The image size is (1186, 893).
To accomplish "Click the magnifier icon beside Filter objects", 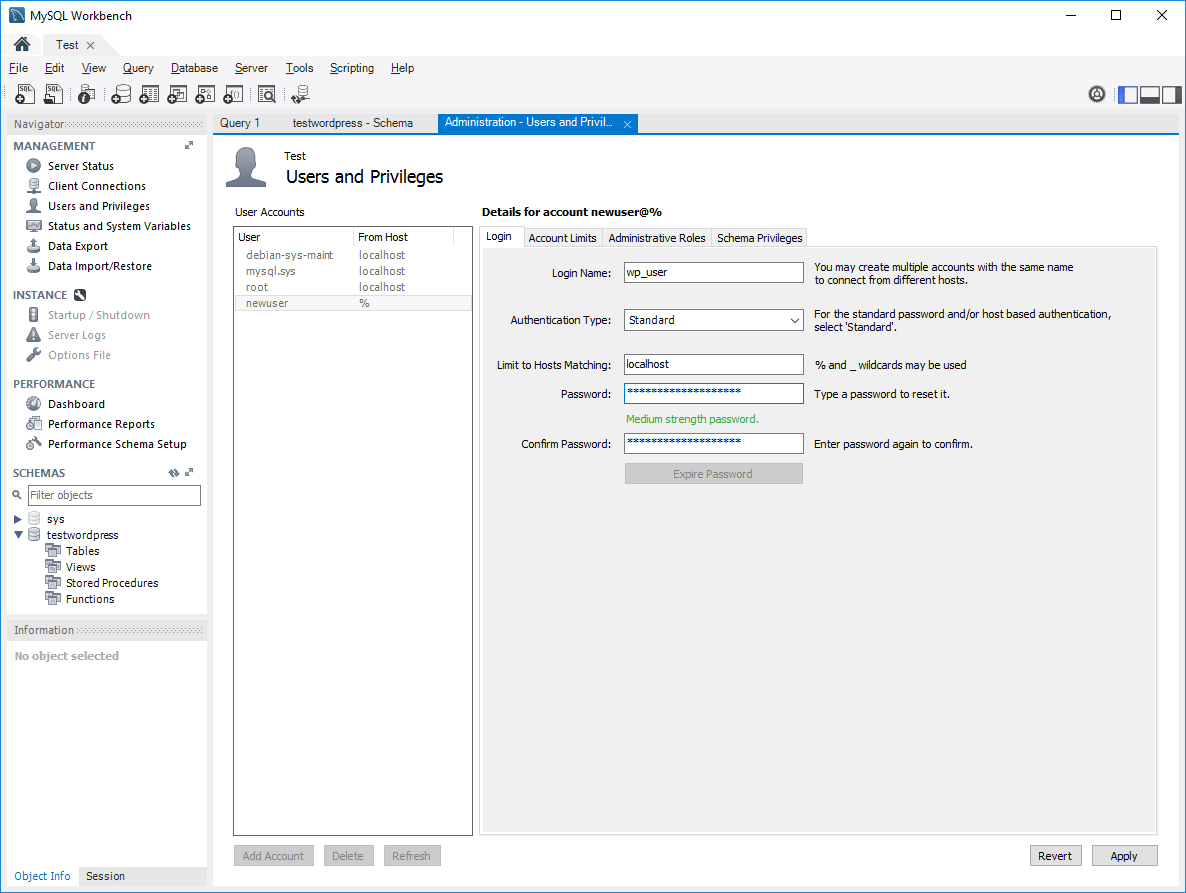I will (17, 495).
